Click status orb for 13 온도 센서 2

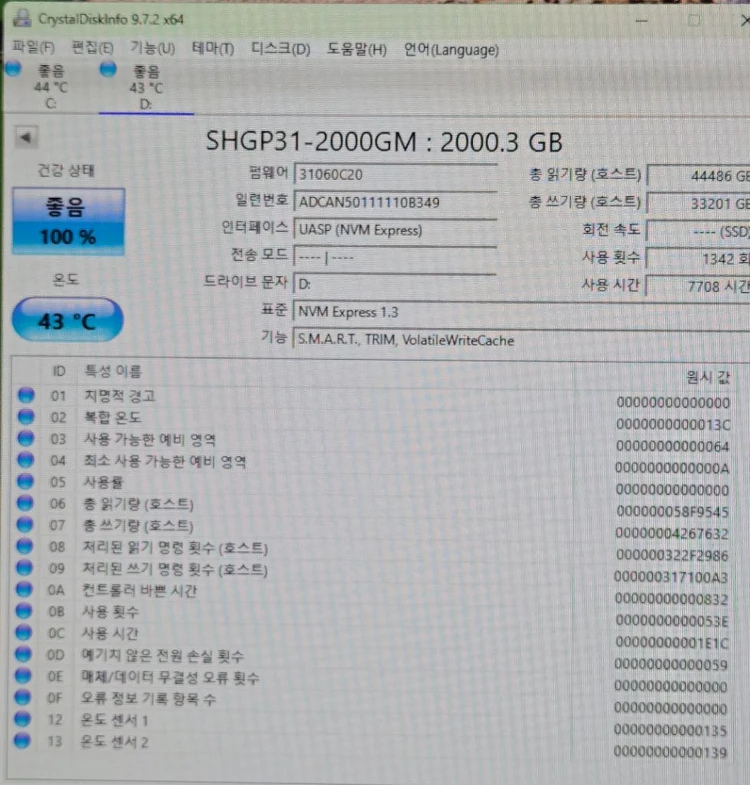click(23, 741)
